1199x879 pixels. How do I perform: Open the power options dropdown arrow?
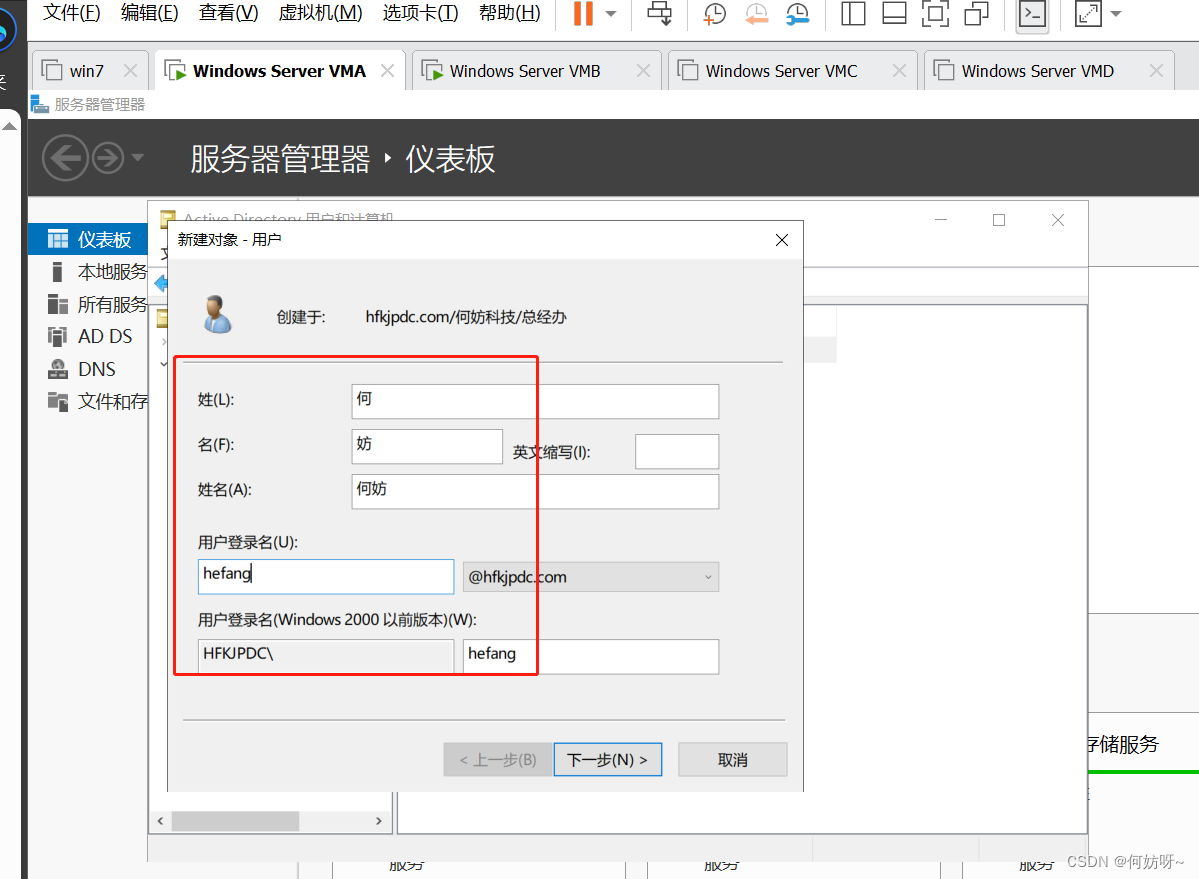click(611, 14)
